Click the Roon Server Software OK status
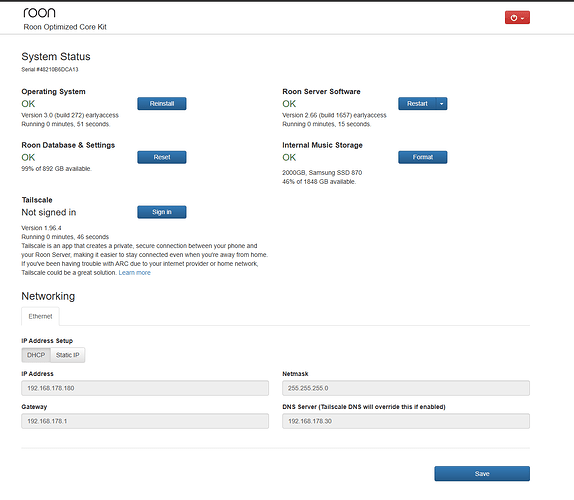This screenshot has height=500, width=574. pos(289,104)
